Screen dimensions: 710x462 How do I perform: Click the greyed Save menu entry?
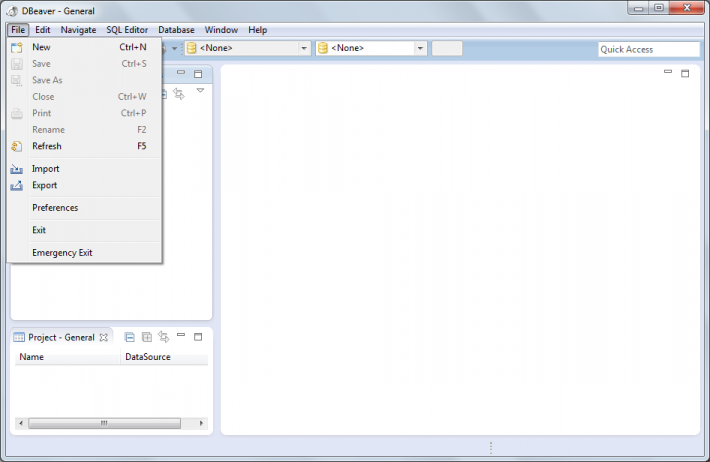coord(85,64)
